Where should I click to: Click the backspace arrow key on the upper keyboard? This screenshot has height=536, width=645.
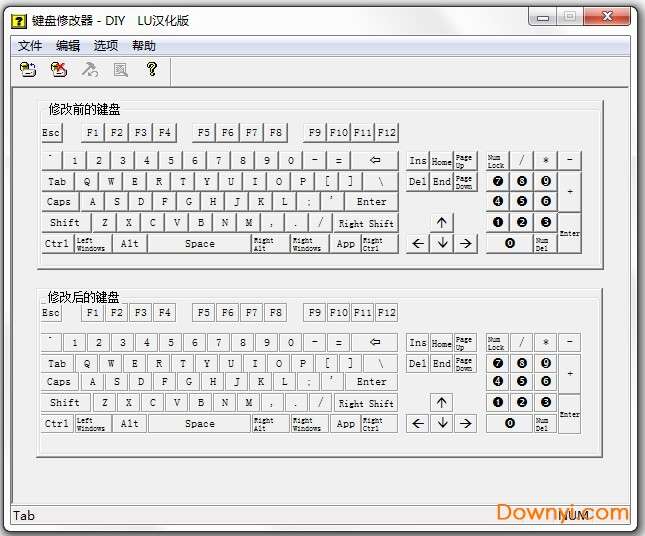375,160
